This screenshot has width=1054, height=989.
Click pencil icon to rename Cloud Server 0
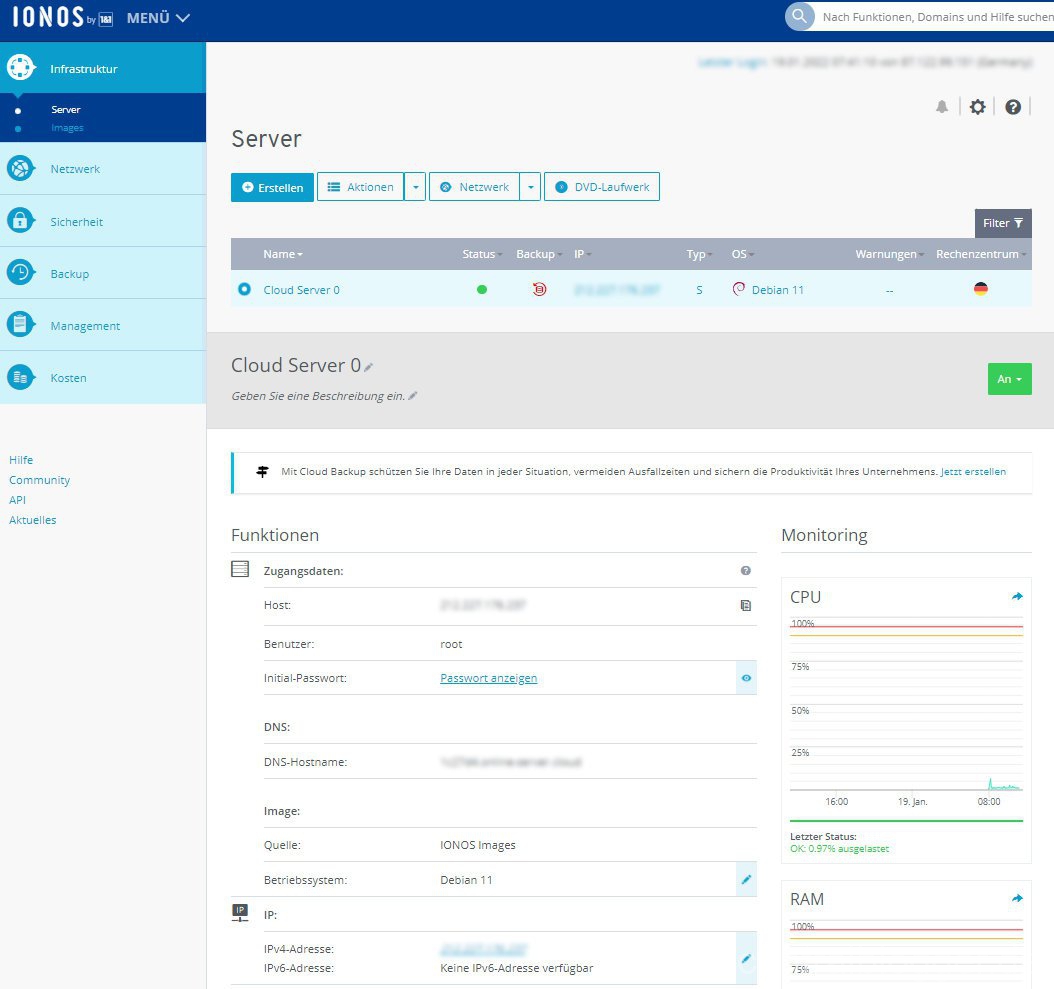(369, 367)
